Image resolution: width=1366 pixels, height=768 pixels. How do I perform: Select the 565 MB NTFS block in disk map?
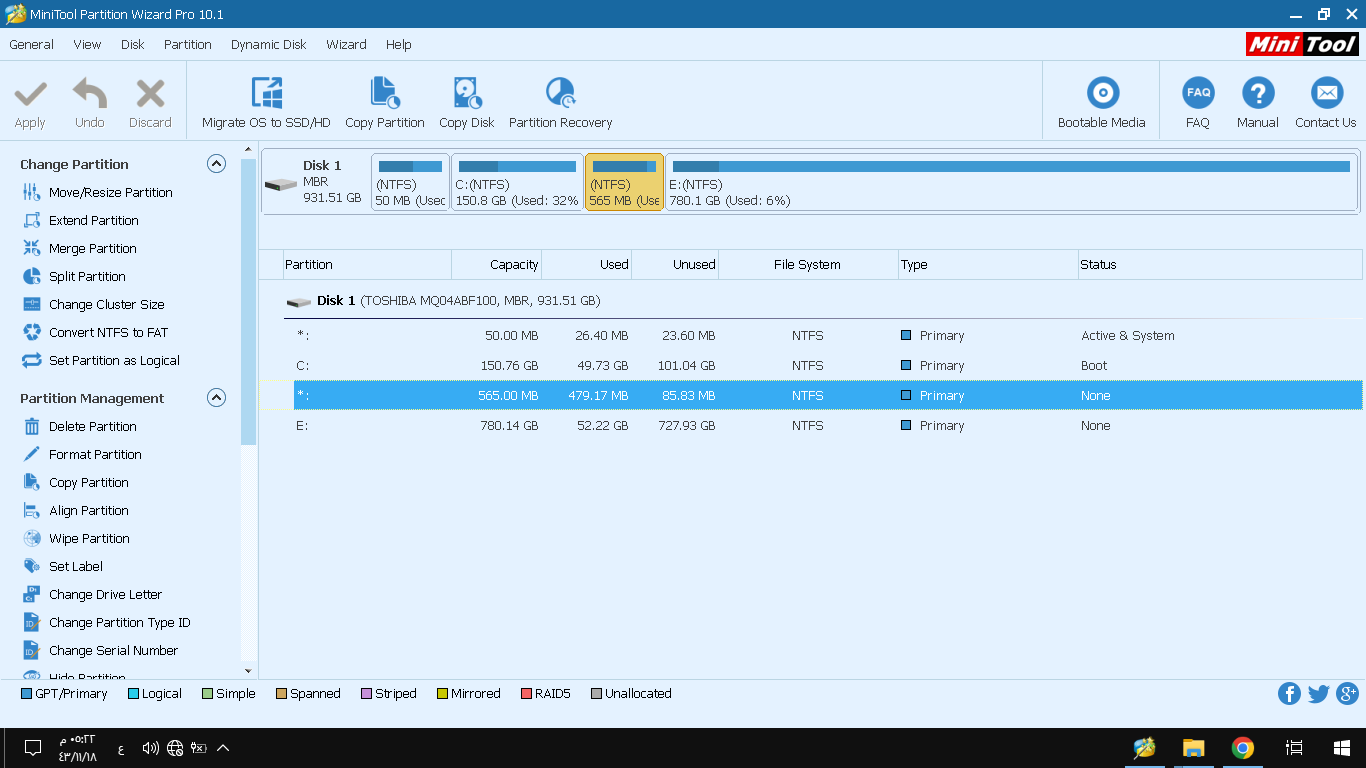point(624,182)
